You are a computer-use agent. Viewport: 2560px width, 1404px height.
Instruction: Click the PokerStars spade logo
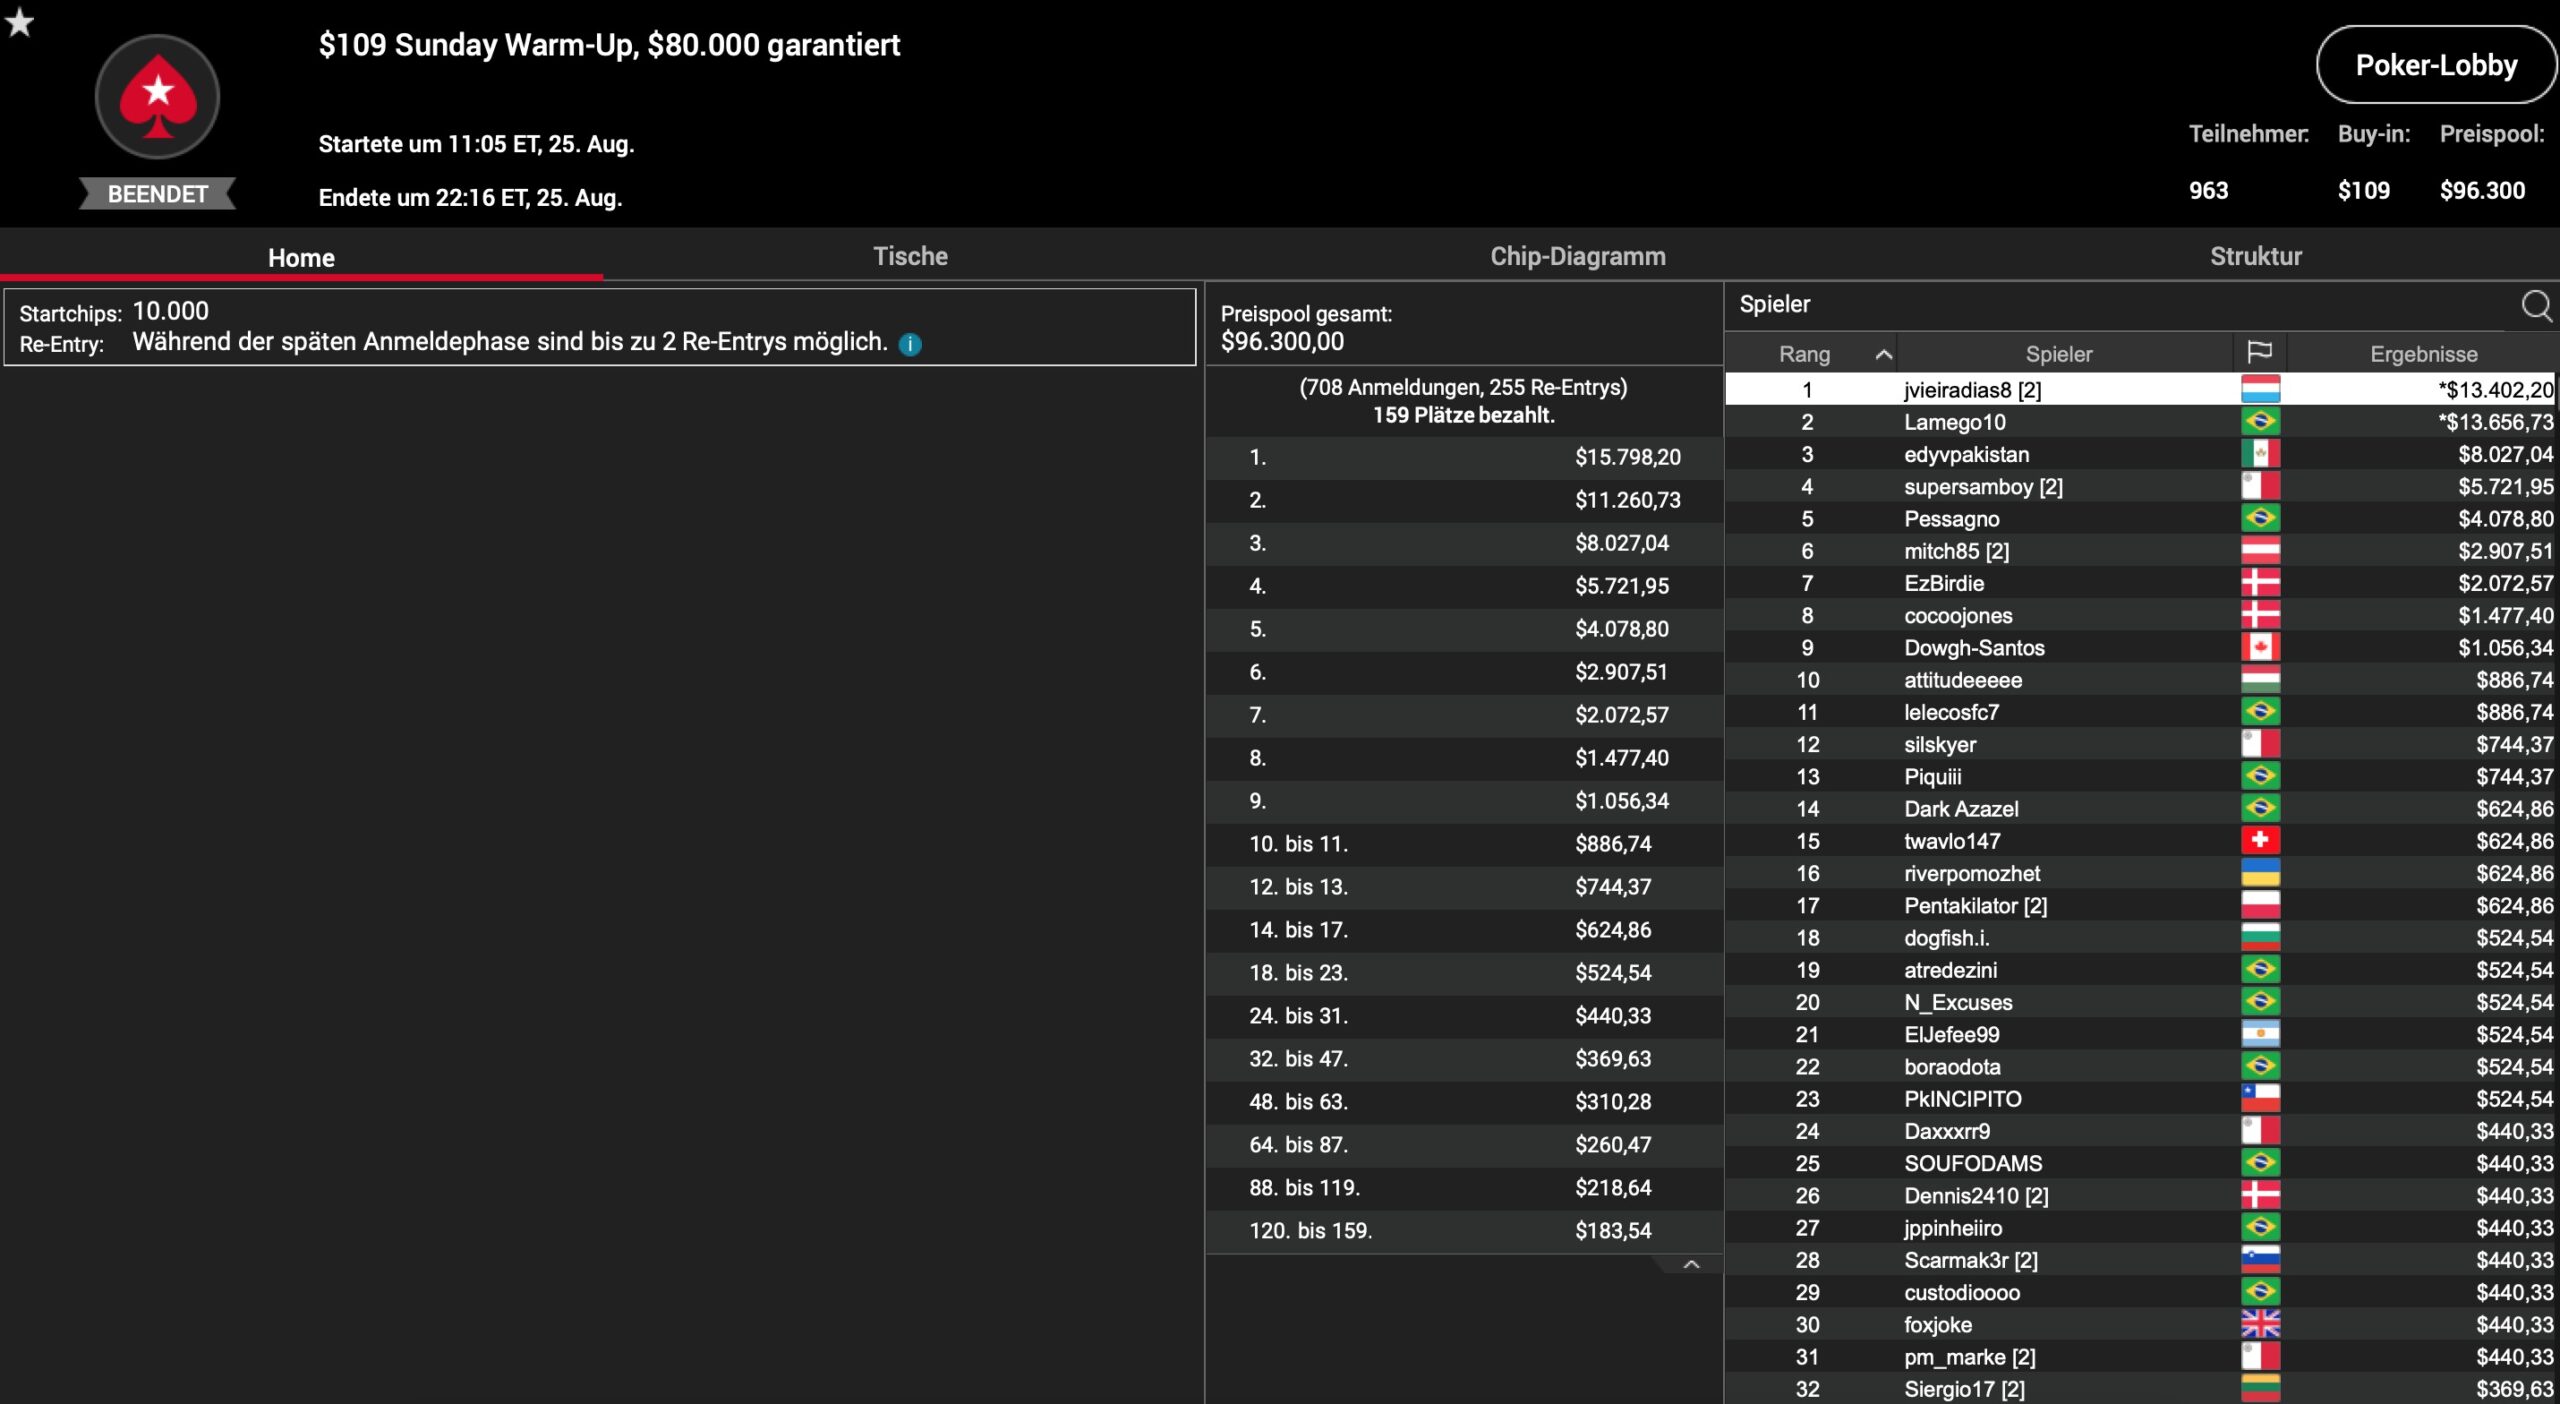(157, 97)
